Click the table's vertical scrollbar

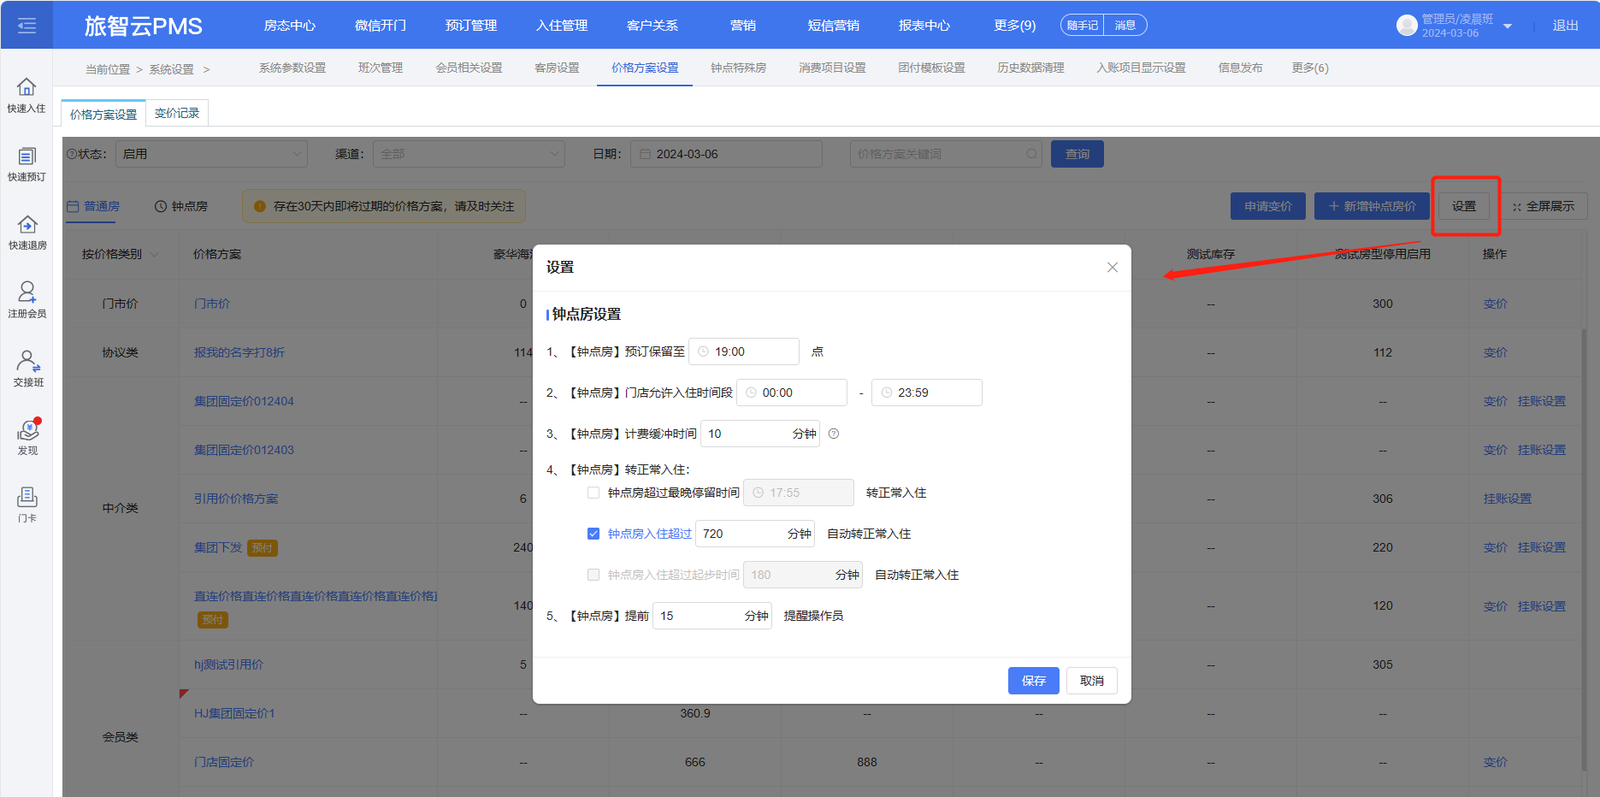click(1583, 548)
